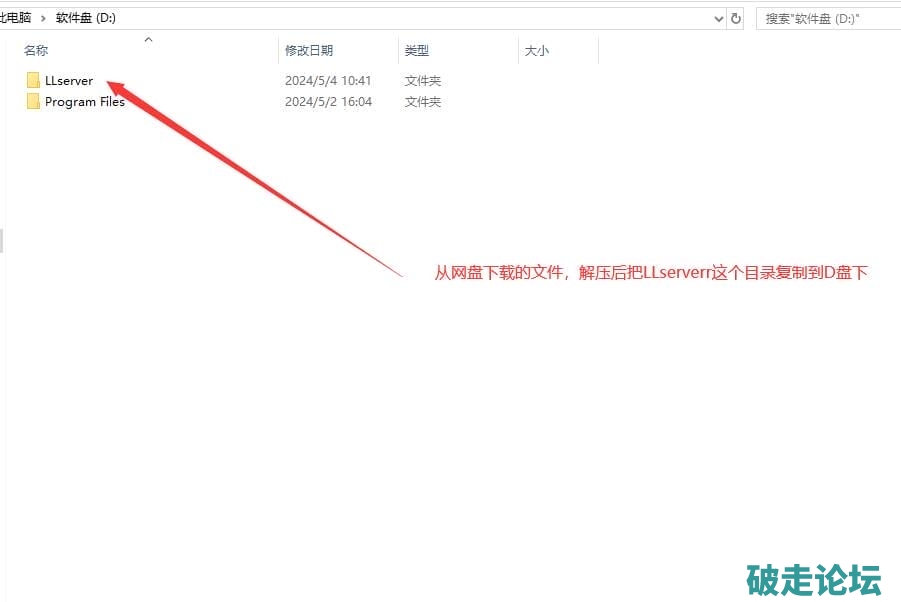Click the sort arrow above 名称 column
901x602 pixels.
tap(148, 40)
